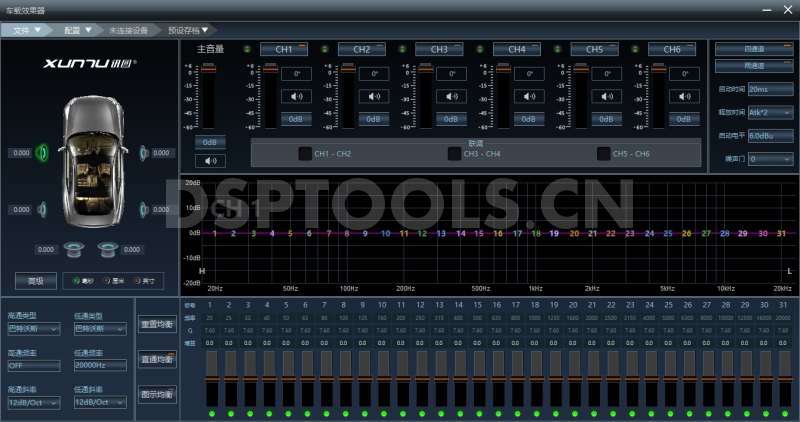The width and height of the screenshot is (800, 422).
Task: Toggle the CH3 - CH4 link checkbox
Action: pos(454,153)
